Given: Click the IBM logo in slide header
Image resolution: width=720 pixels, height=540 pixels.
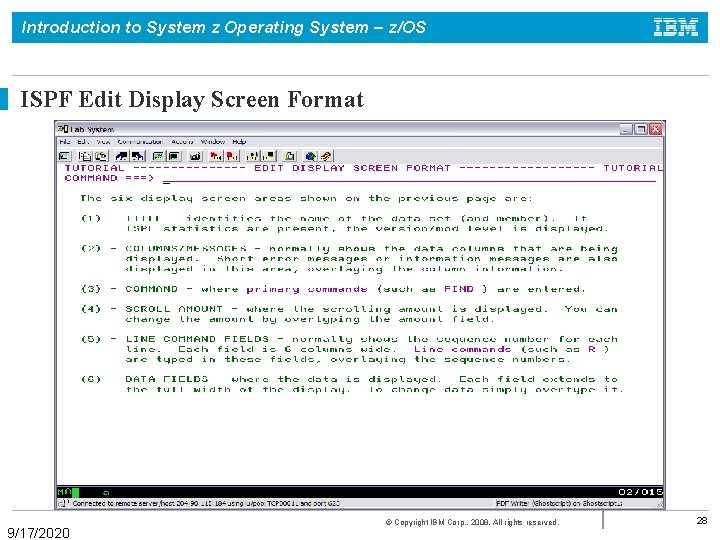Looking at the screenshot, I should (x=676, y=27).
